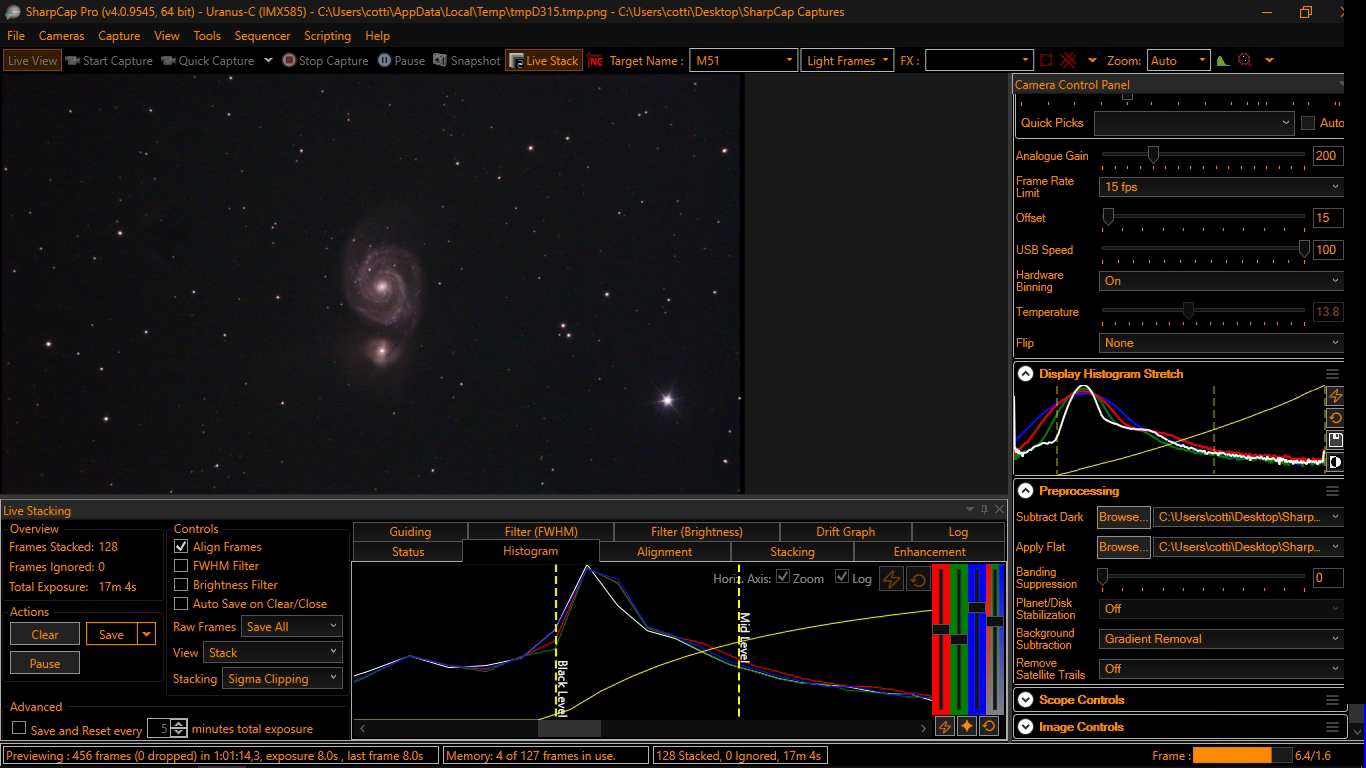The width and height of the screenshot is (1366, 768).
Task: Open the Stacking mode dropdown showing Sigma Clipping
Action: click(282, 679)
